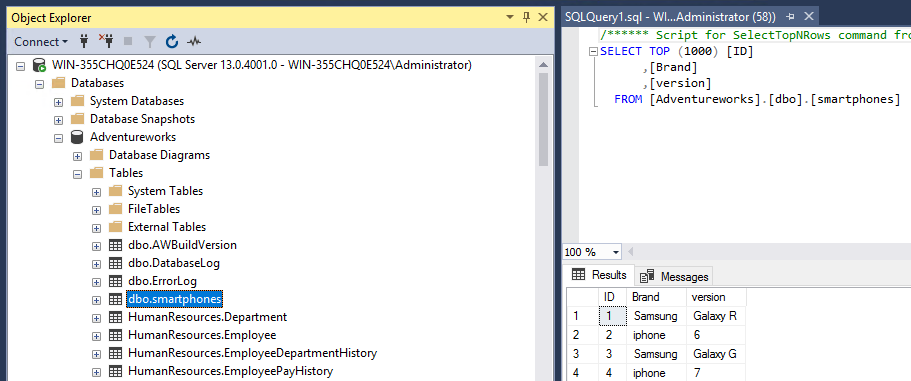Open the Activity Monitor icon
Screen dimensions: 911x381
tap(194, 42)
